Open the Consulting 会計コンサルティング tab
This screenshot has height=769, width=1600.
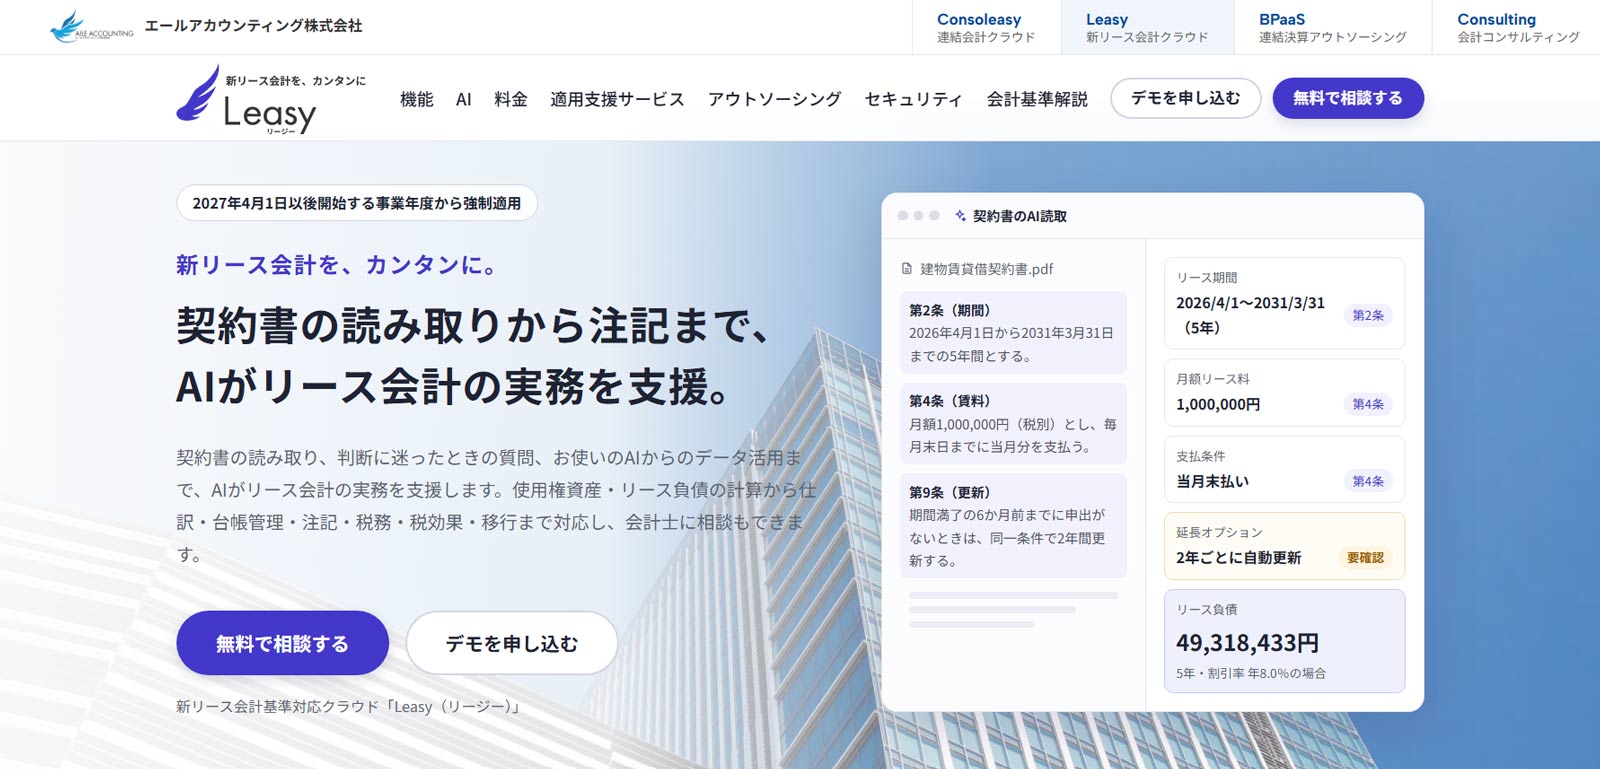tap(1517, 27)
